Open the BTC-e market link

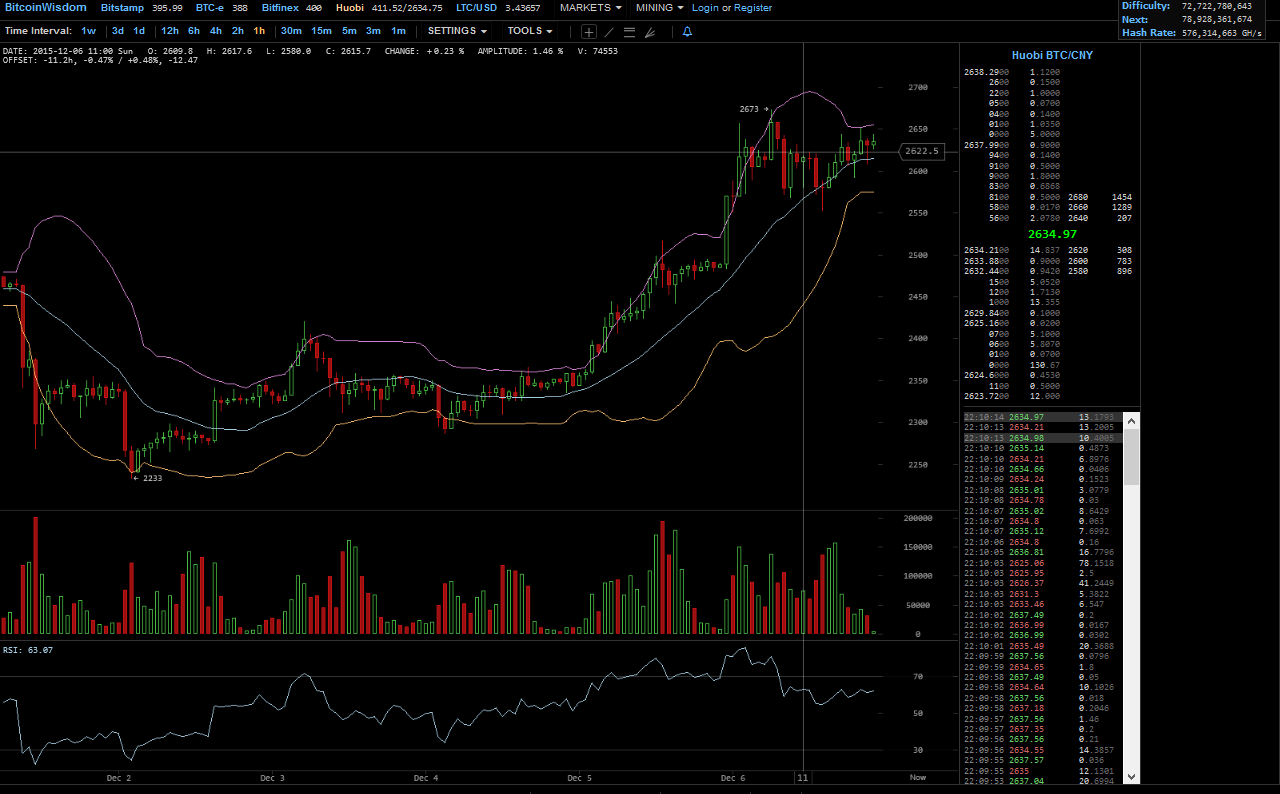[x=210, y=7]
